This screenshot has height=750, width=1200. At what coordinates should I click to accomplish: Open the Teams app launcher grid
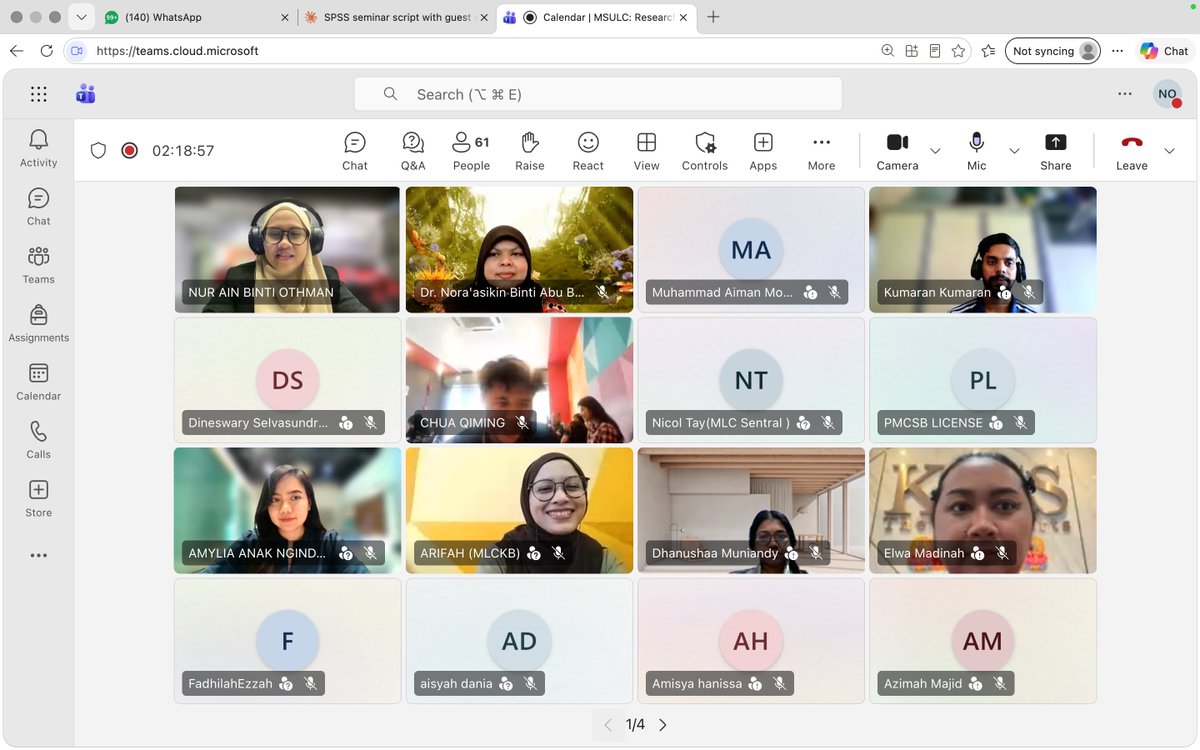pyautogui.click(x=39, y=94)
